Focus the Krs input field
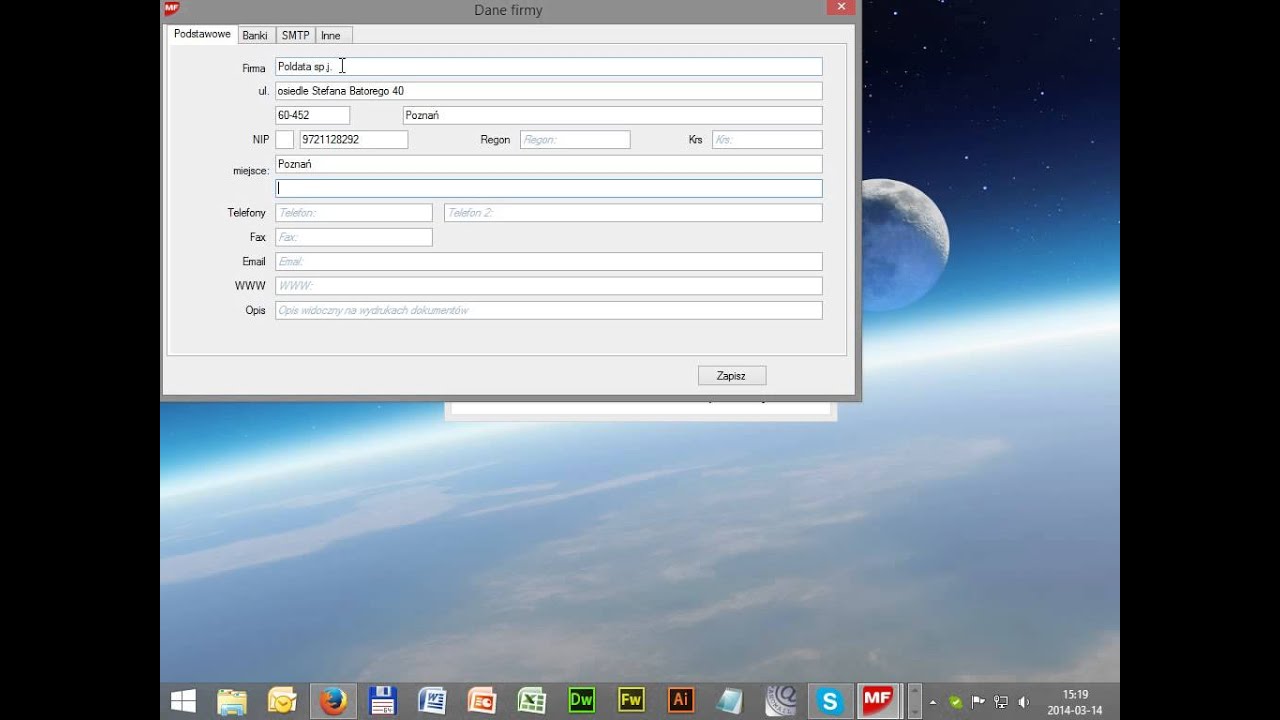1280x720 pixels. click(x=767, y=140)
